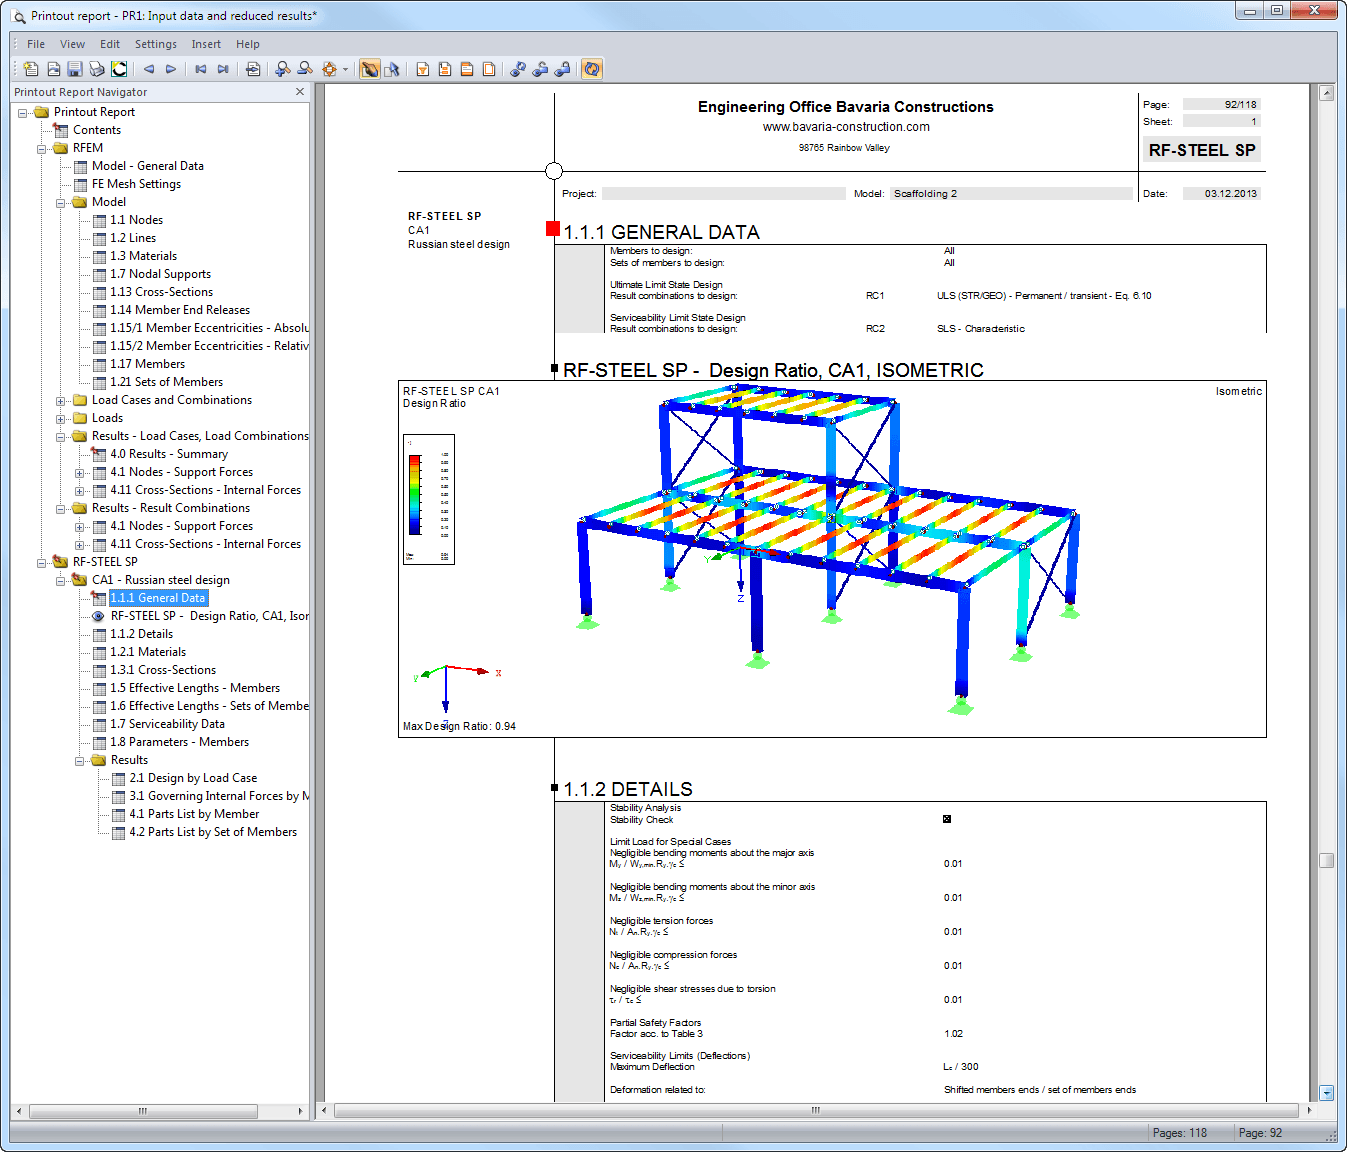Expand the Load Cases and Combinations folder
The height and width of the screenshot is (1152, 1347).
61,401
